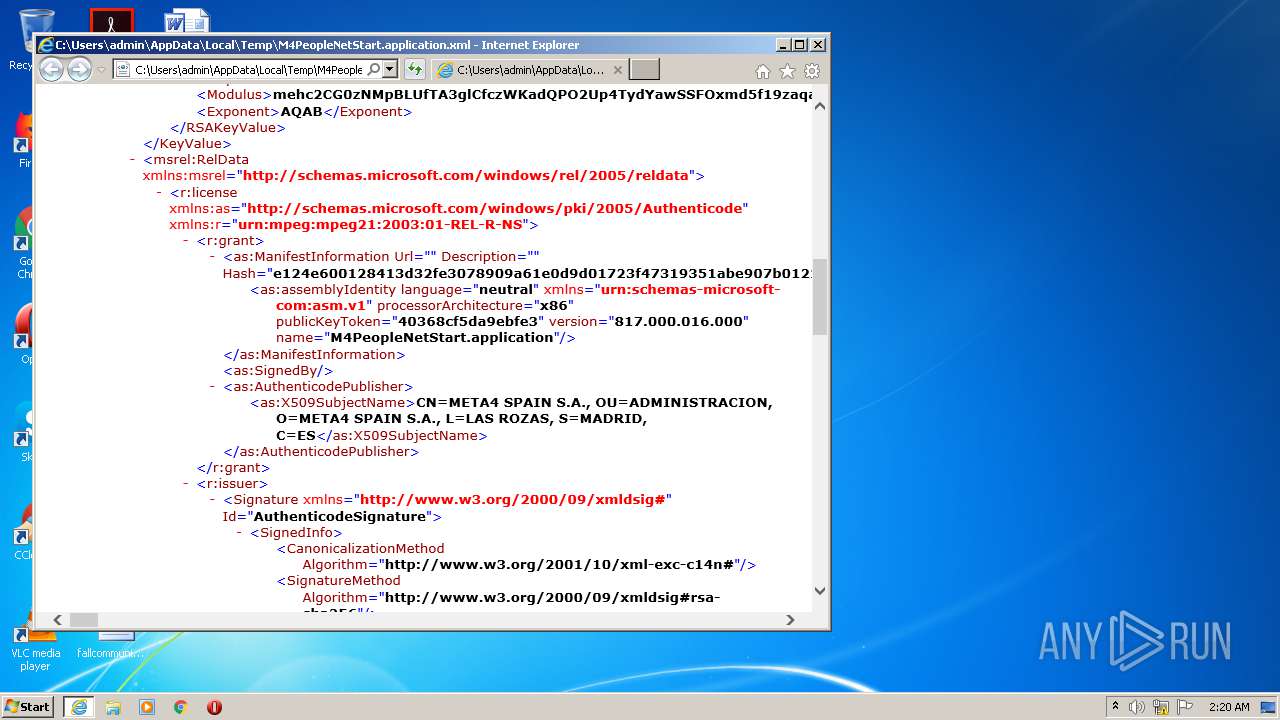Screen dimensions: 1280x720
Task: Open VLC media player desktop icon
Action: [x=36, y=642]
